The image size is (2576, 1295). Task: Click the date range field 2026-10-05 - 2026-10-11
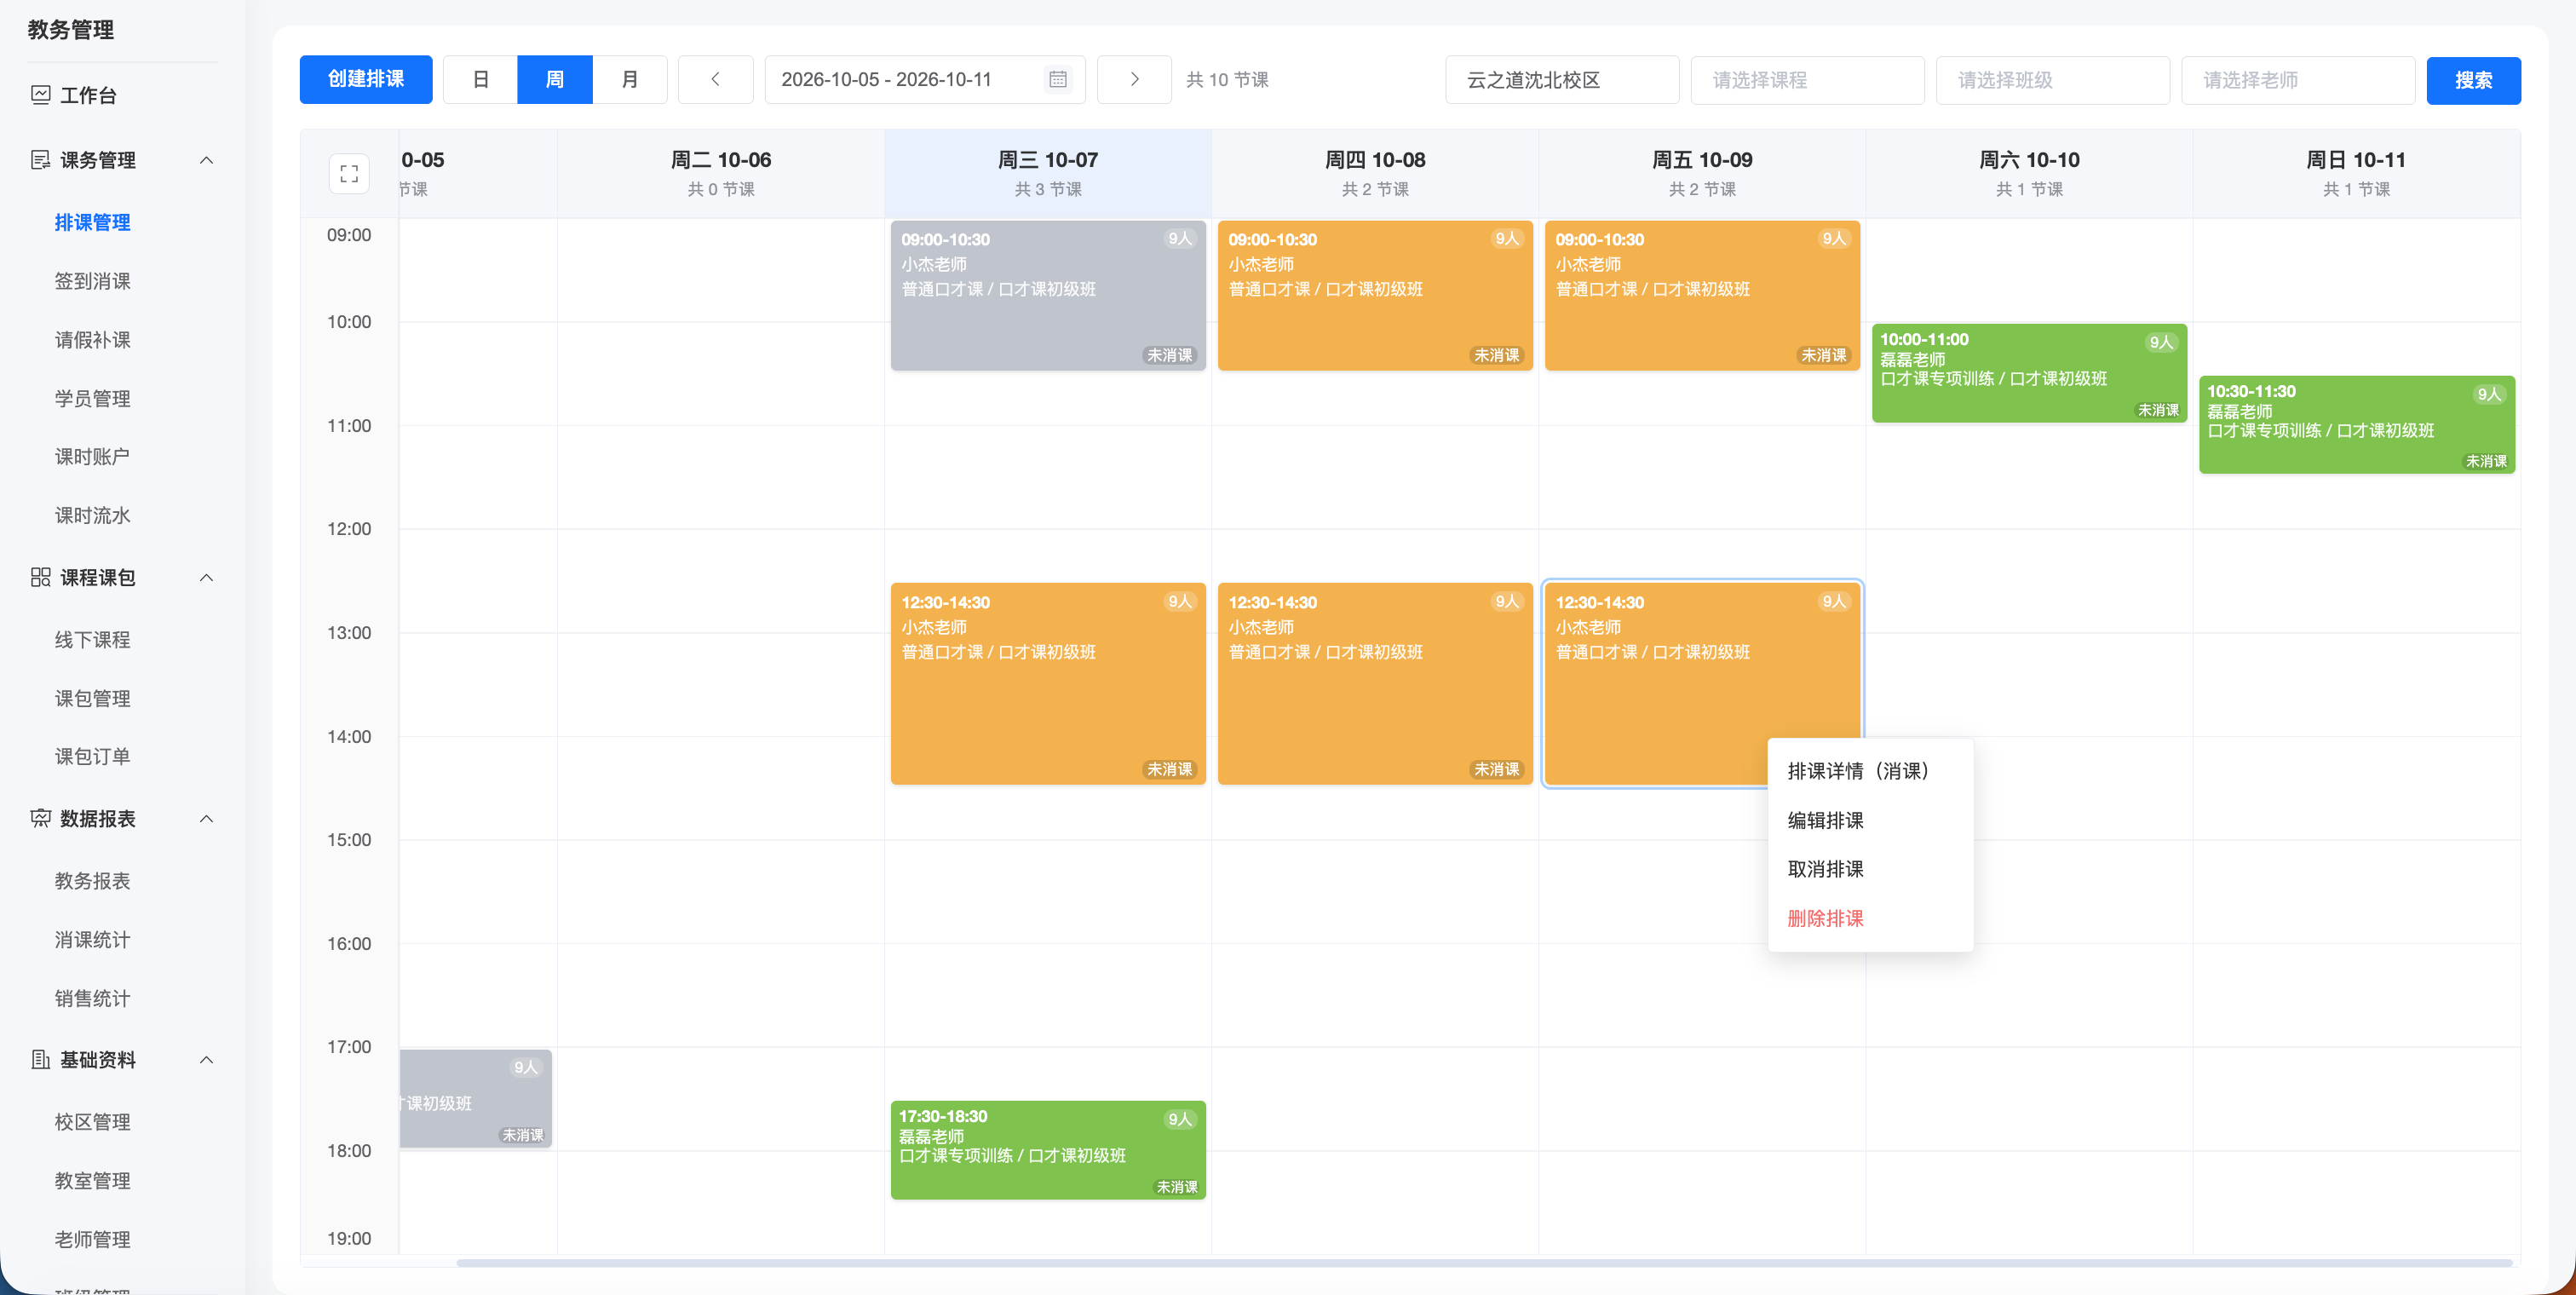[x=925, y=79]
